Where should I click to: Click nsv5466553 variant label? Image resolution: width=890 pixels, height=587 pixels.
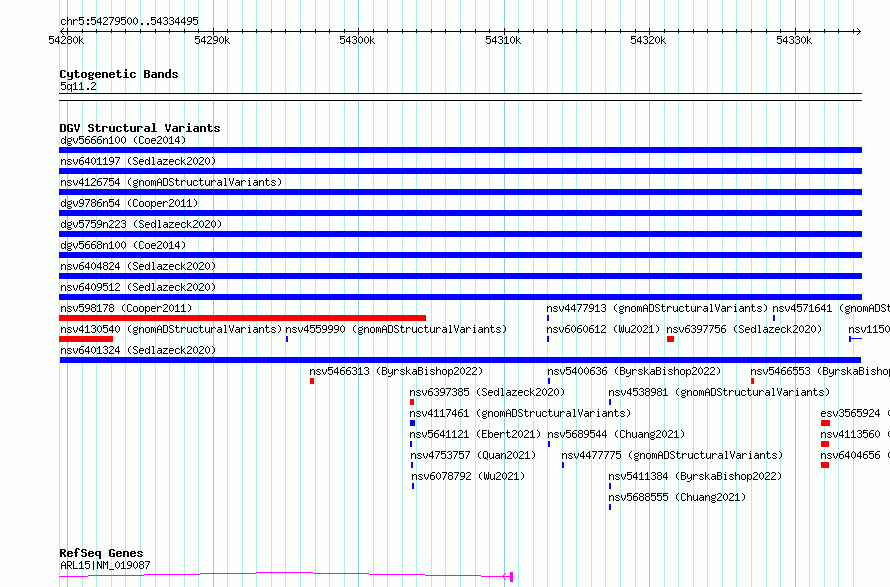(x=820, y=371)
